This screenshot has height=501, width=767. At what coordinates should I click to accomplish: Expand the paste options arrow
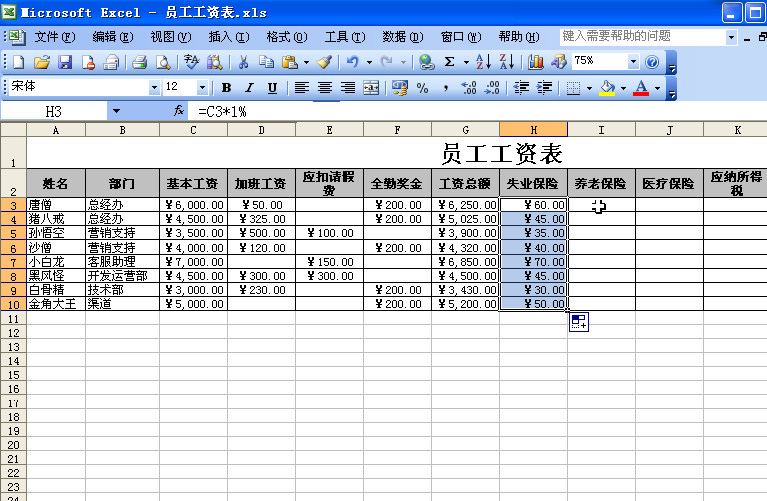[x=306, y=63]
